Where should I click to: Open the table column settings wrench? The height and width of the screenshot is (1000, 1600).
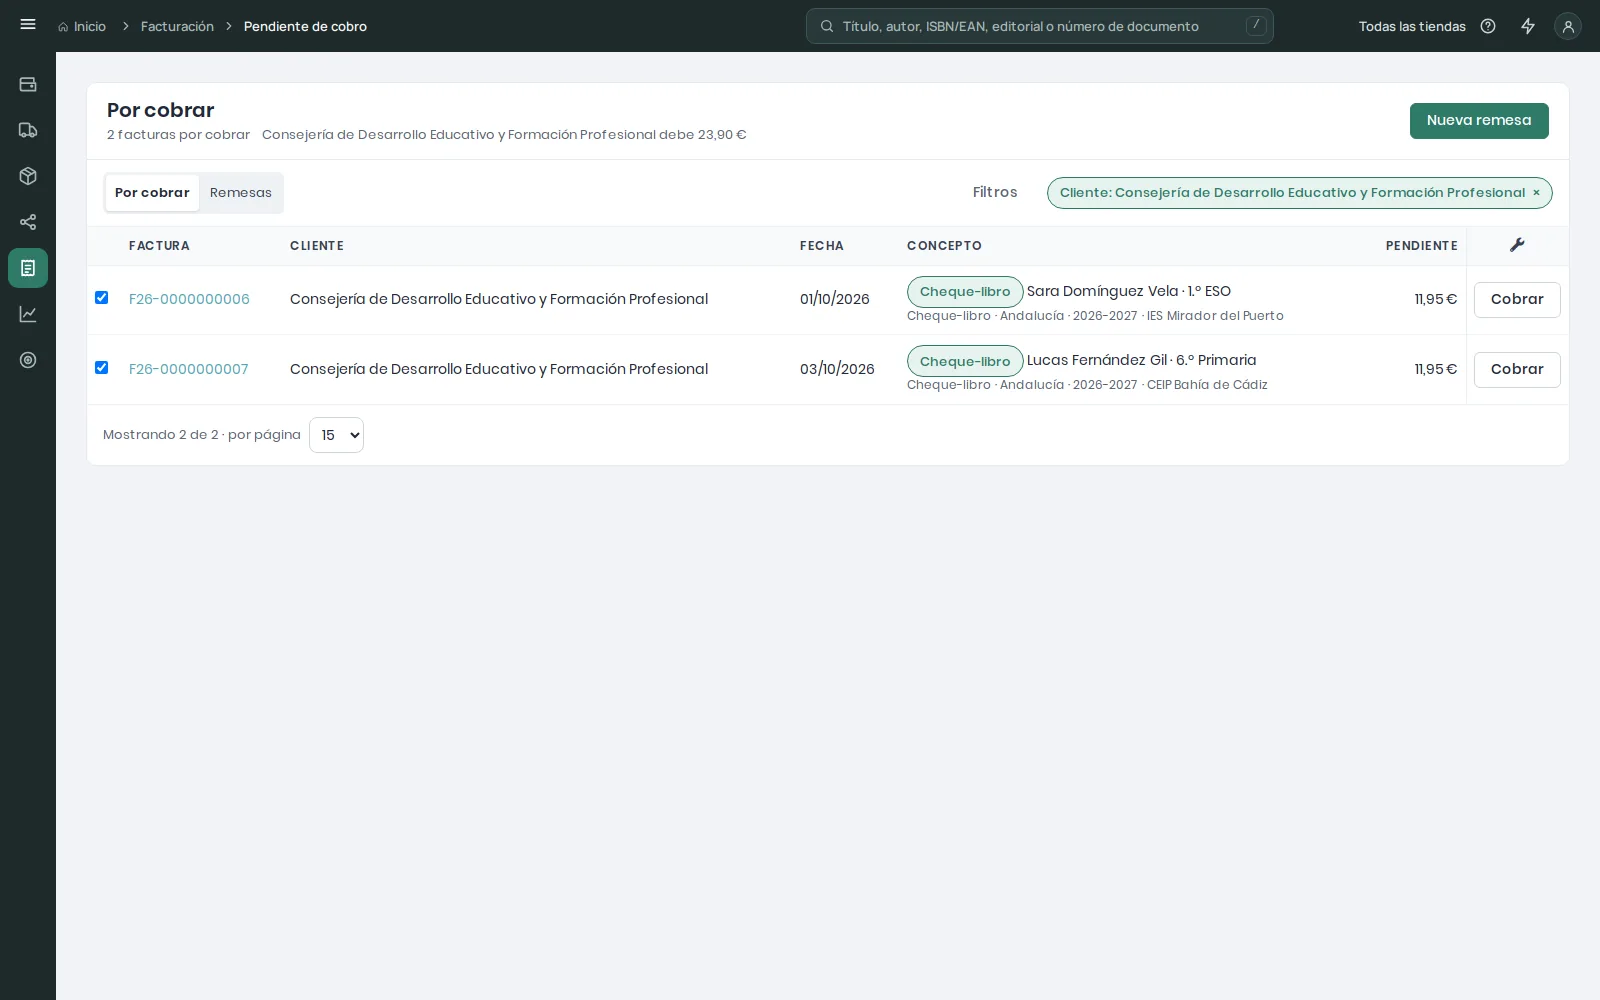click(x=1517, y=245)
